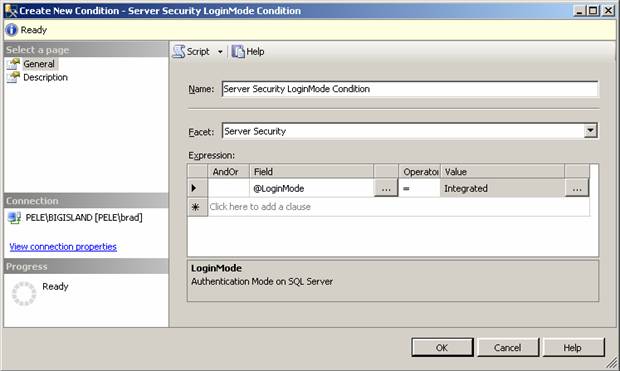Open the Facet combo box
Image resolution: width=620 pixels, height=371 pixels.
[x=410, y=131]
